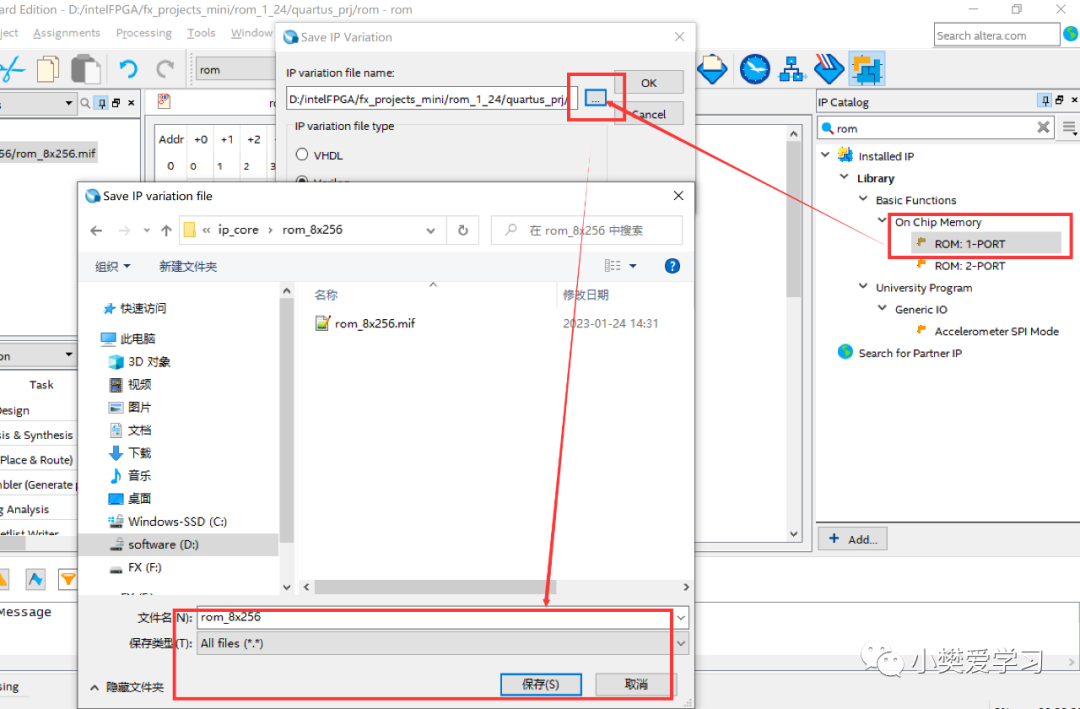Click Search for Partner IP

point(910,353)
